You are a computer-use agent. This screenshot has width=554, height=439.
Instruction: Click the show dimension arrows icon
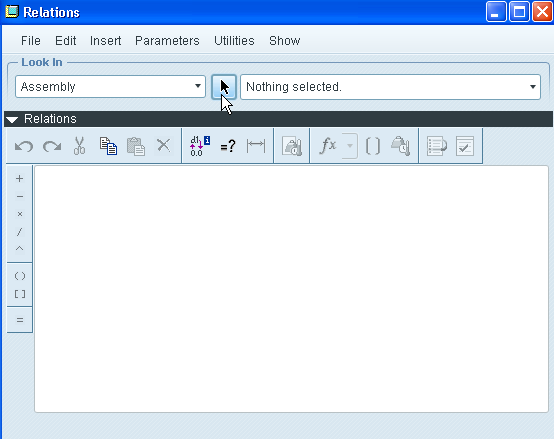[x=256, y=146]
